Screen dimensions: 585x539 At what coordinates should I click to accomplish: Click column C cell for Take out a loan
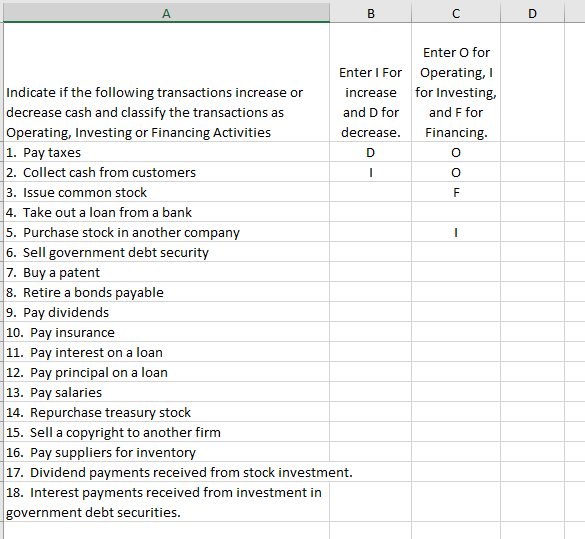tap(456, 212)
